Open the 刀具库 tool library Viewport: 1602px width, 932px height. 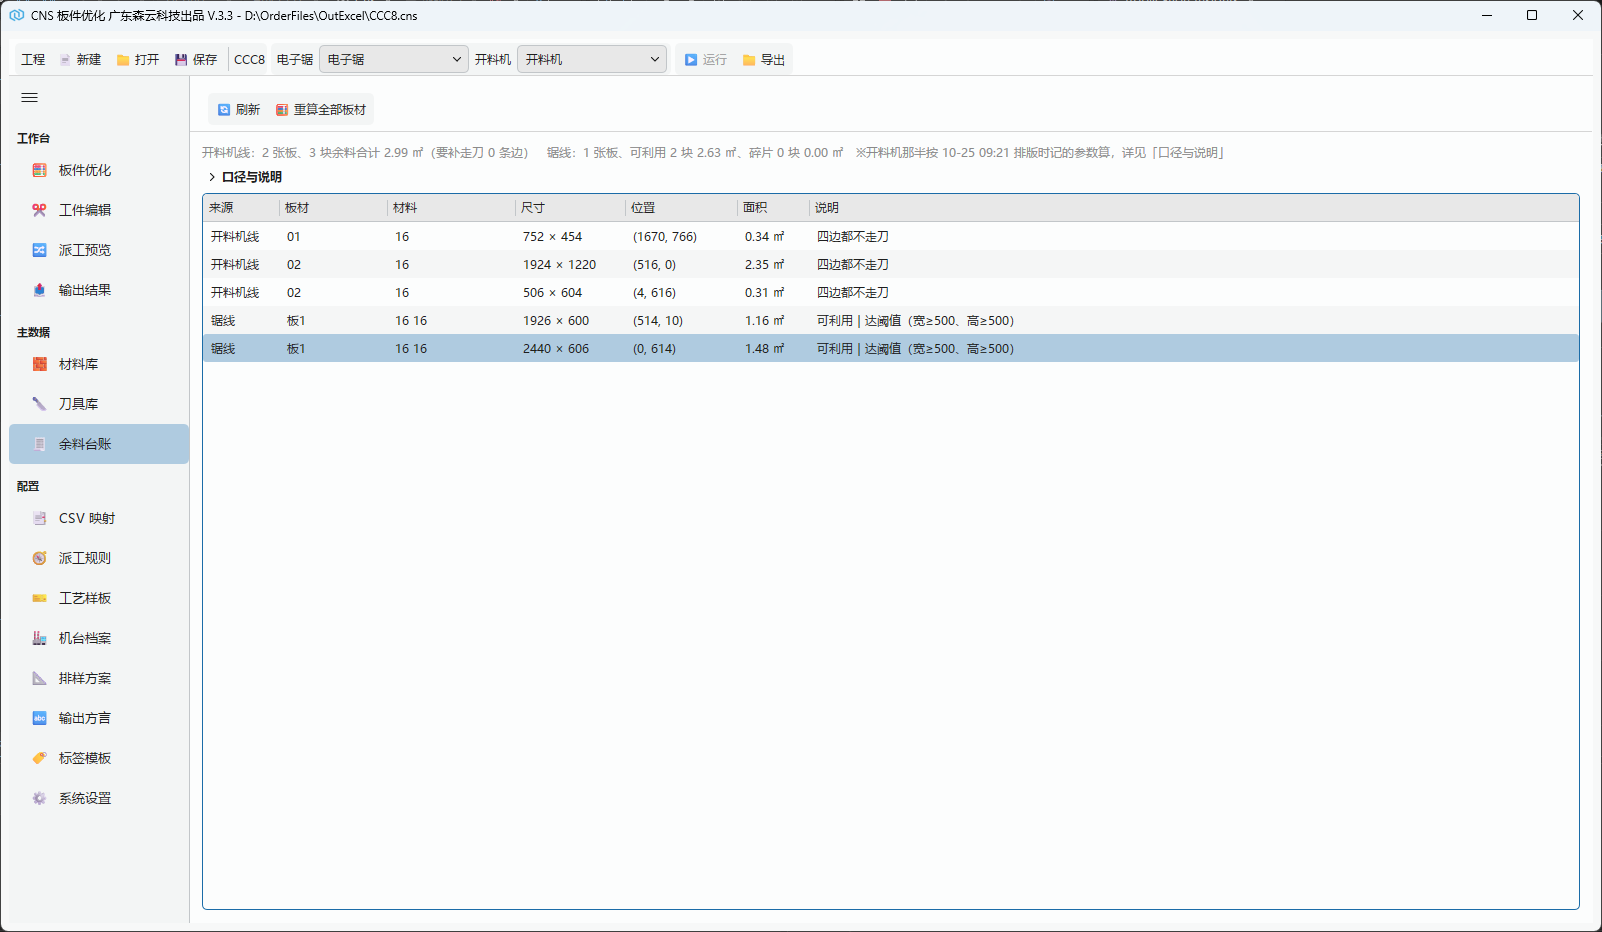tap(99, 404)
